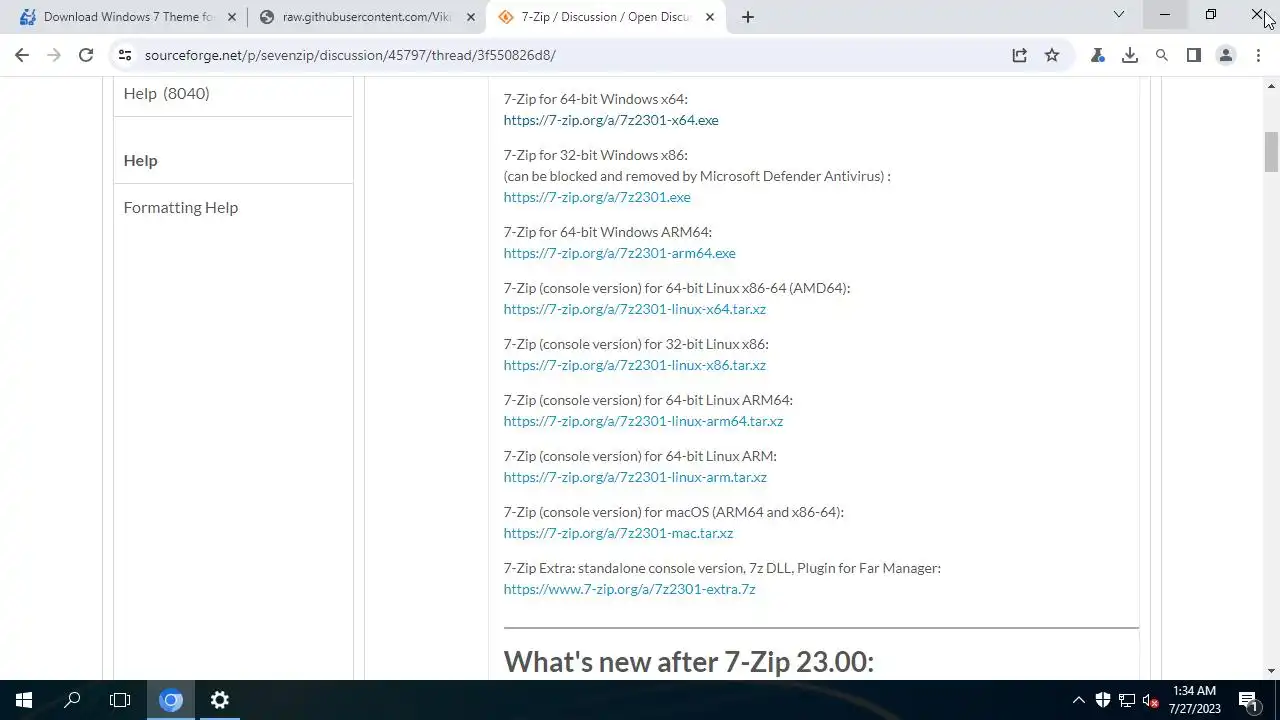Image resolution: width=1280 pixels, height=720 pixels.
Task: Click text '7-Zip for 64-bit Windows x64:'
Action: pos(595,99)
